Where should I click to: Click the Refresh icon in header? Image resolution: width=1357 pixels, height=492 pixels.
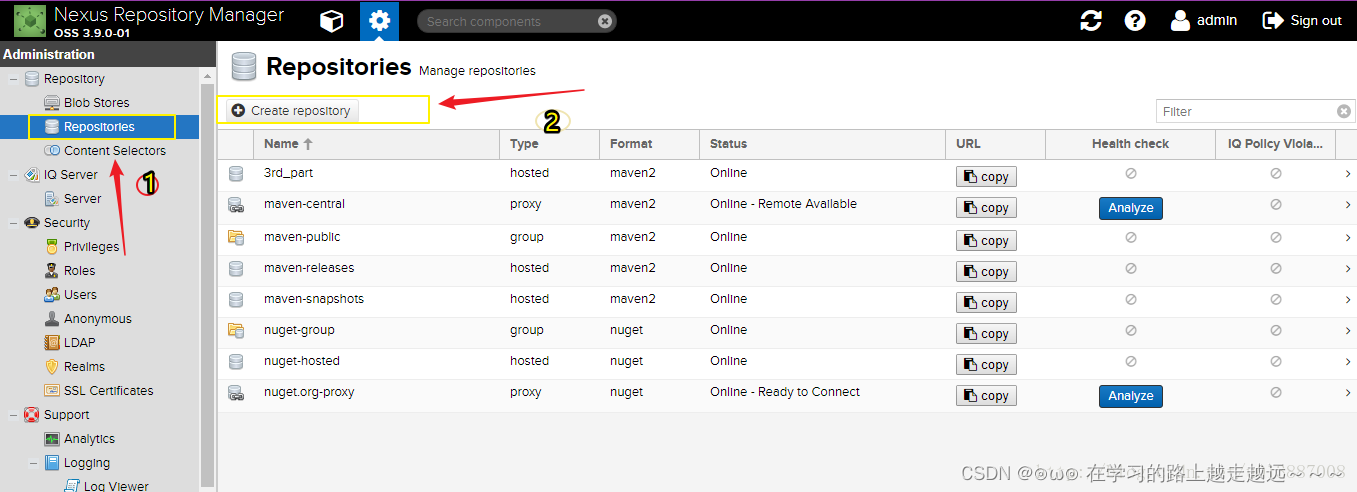tap(1091, 20)
